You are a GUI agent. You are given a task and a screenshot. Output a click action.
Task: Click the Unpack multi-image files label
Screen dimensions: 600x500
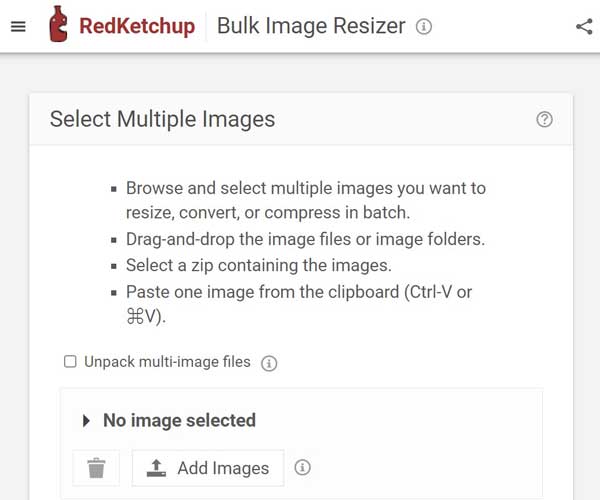[167, 362]
